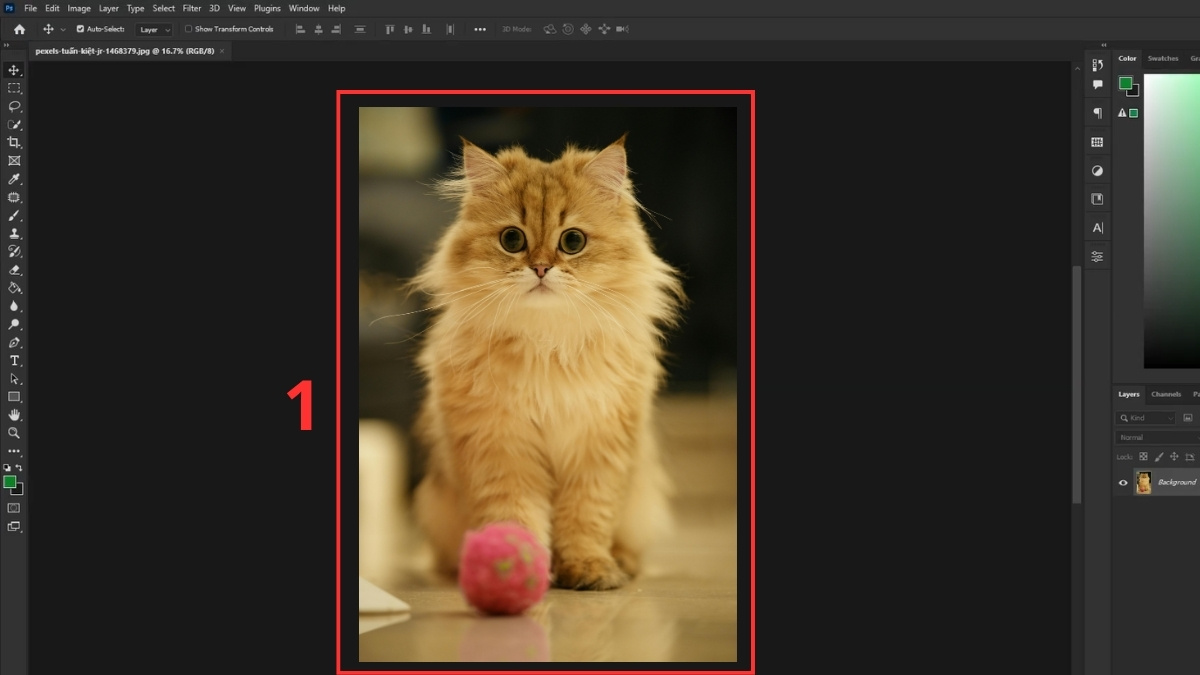Toggle lock position in Layers panel
Image resolution: width=1200 pixels, height=675 pixels.
[1175, 456]
